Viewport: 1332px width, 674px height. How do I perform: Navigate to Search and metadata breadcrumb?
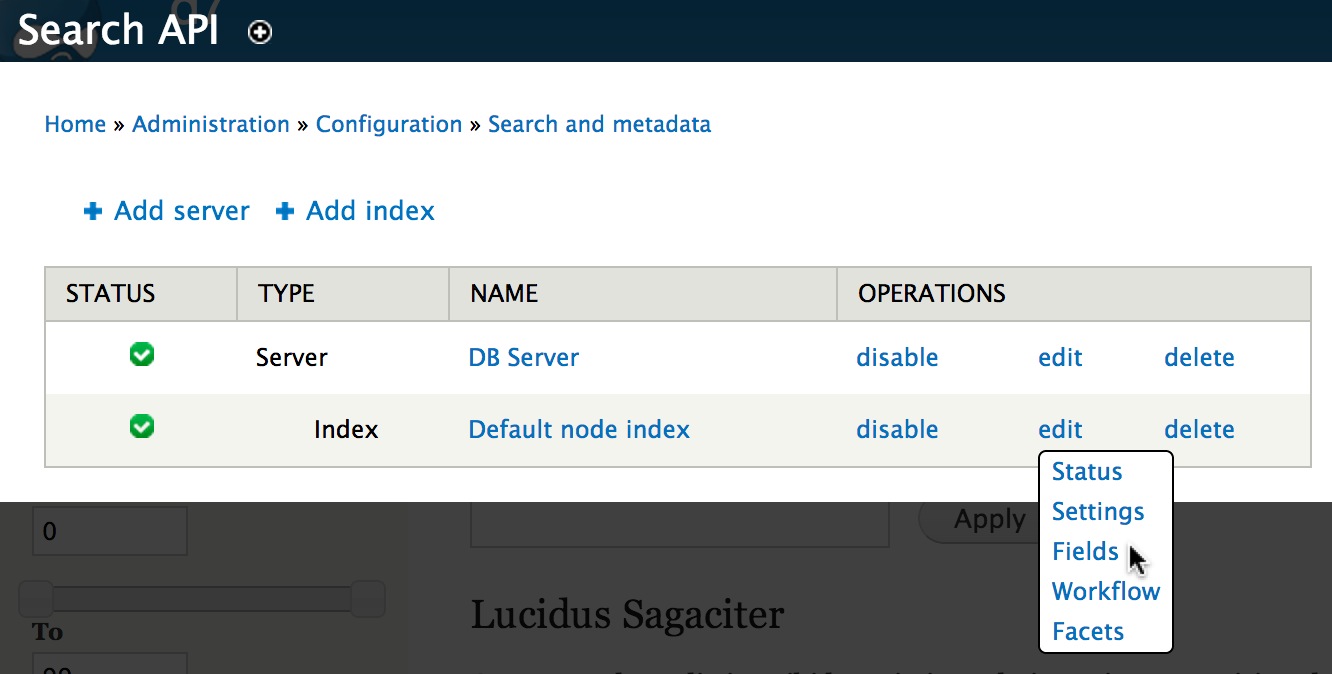(x=599, y=124)
